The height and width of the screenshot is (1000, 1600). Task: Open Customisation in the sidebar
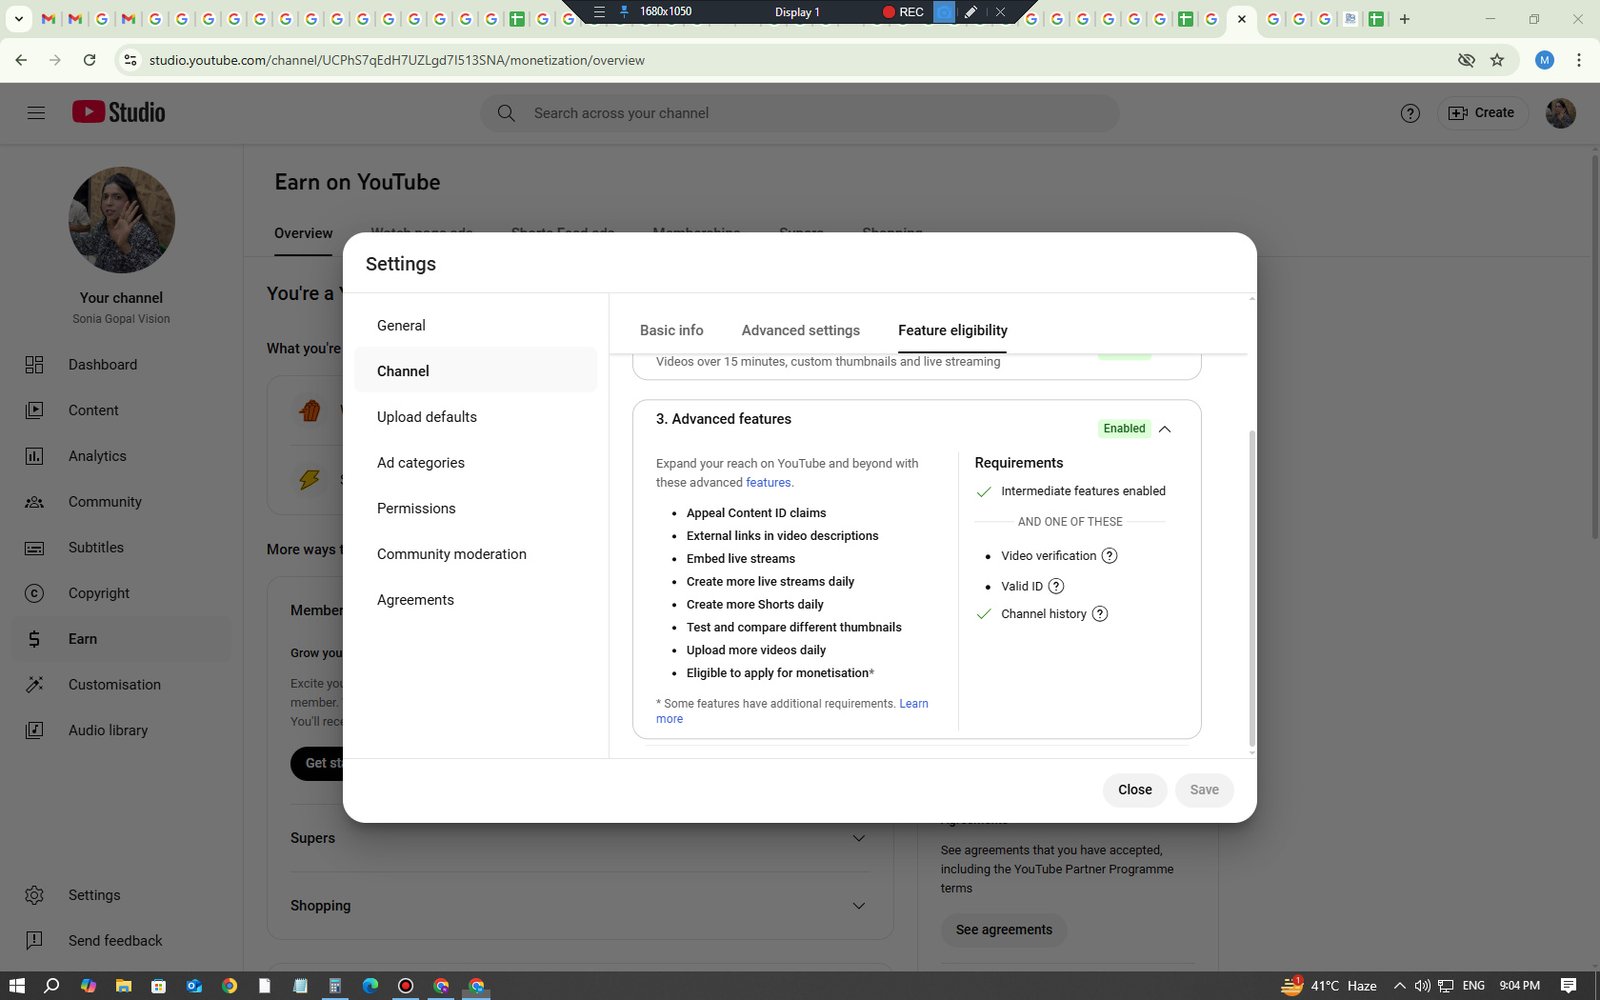pos(121,685)
